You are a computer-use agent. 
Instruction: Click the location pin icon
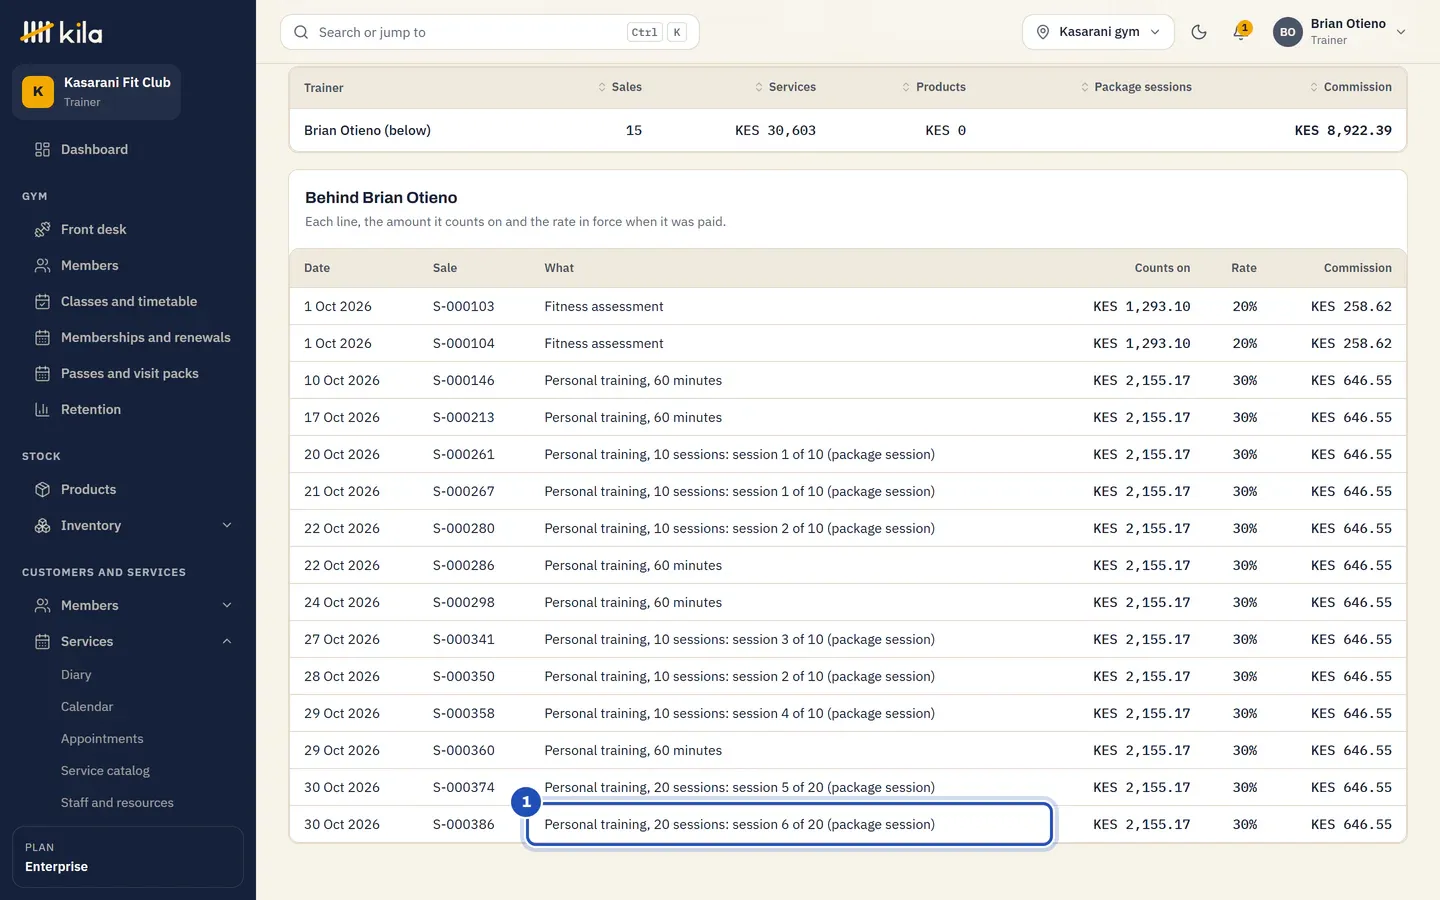(x=1042, y=32)
